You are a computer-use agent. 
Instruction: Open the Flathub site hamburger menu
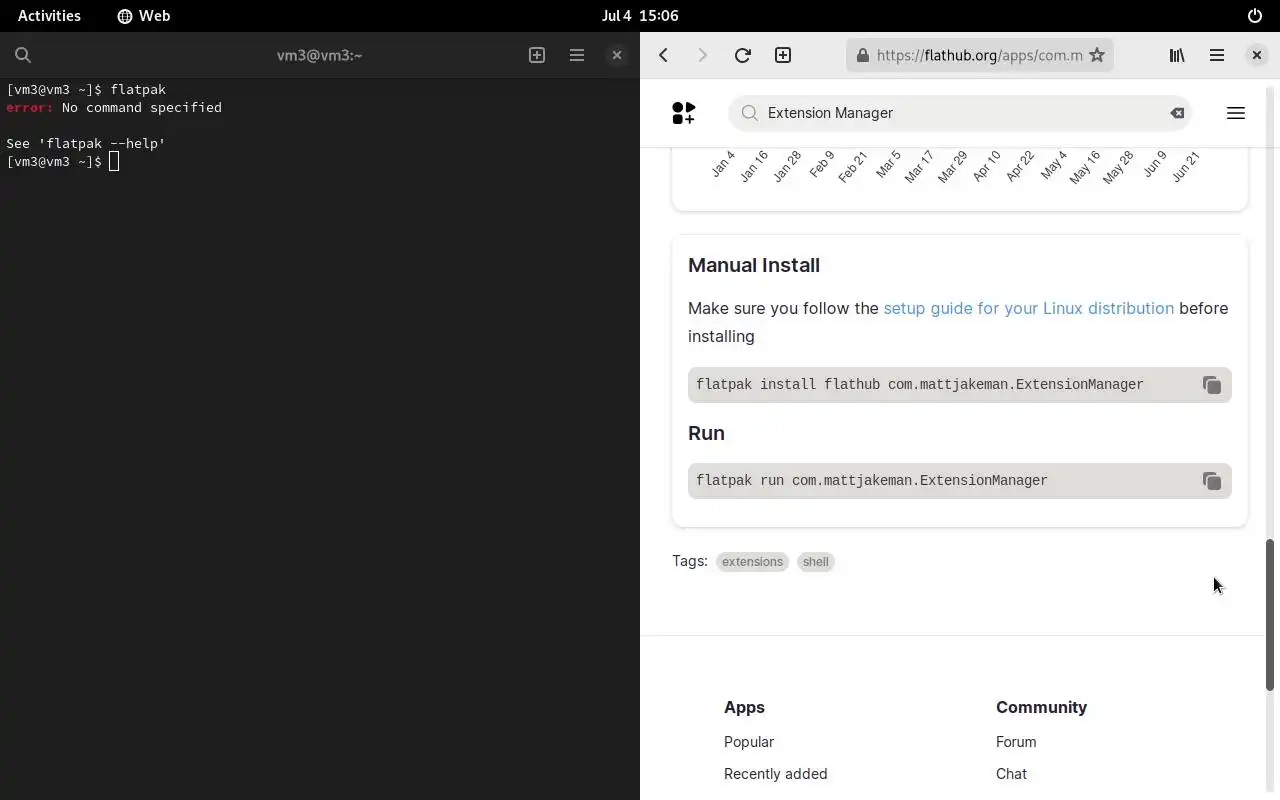point(1236,113)
